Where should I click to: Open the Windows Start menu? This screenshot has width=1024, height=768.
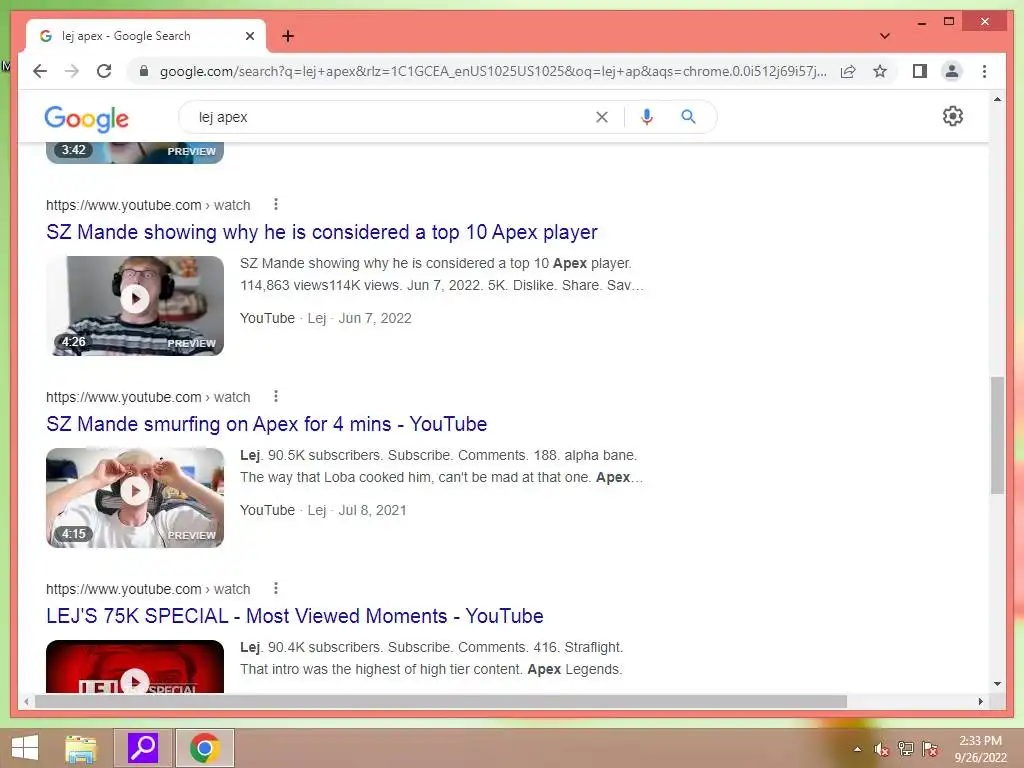tap(25, 748)
